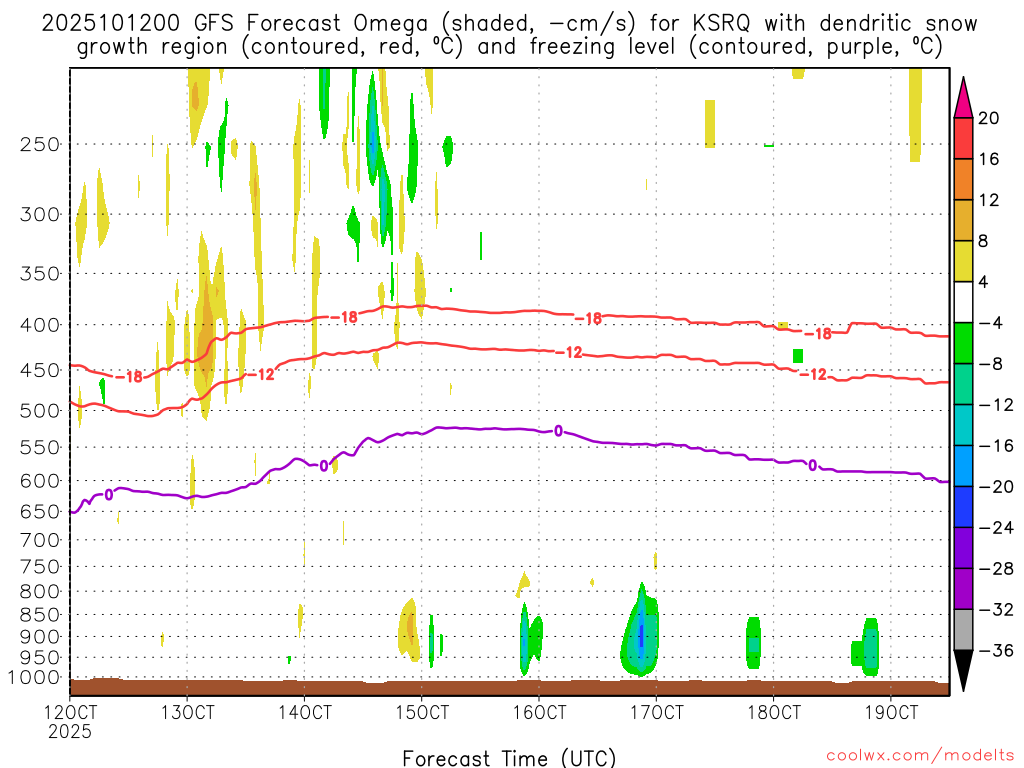The width and height of the screenshot is (1024, 768).
Task: Click the "300" pressure level label
Action: pyautogui.click(x=40, y=214)
